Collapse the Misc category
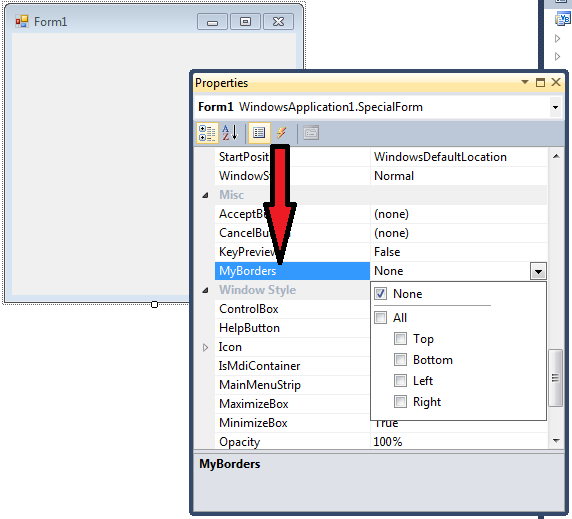This screenshot has height=519, width=572. point(205,195)
